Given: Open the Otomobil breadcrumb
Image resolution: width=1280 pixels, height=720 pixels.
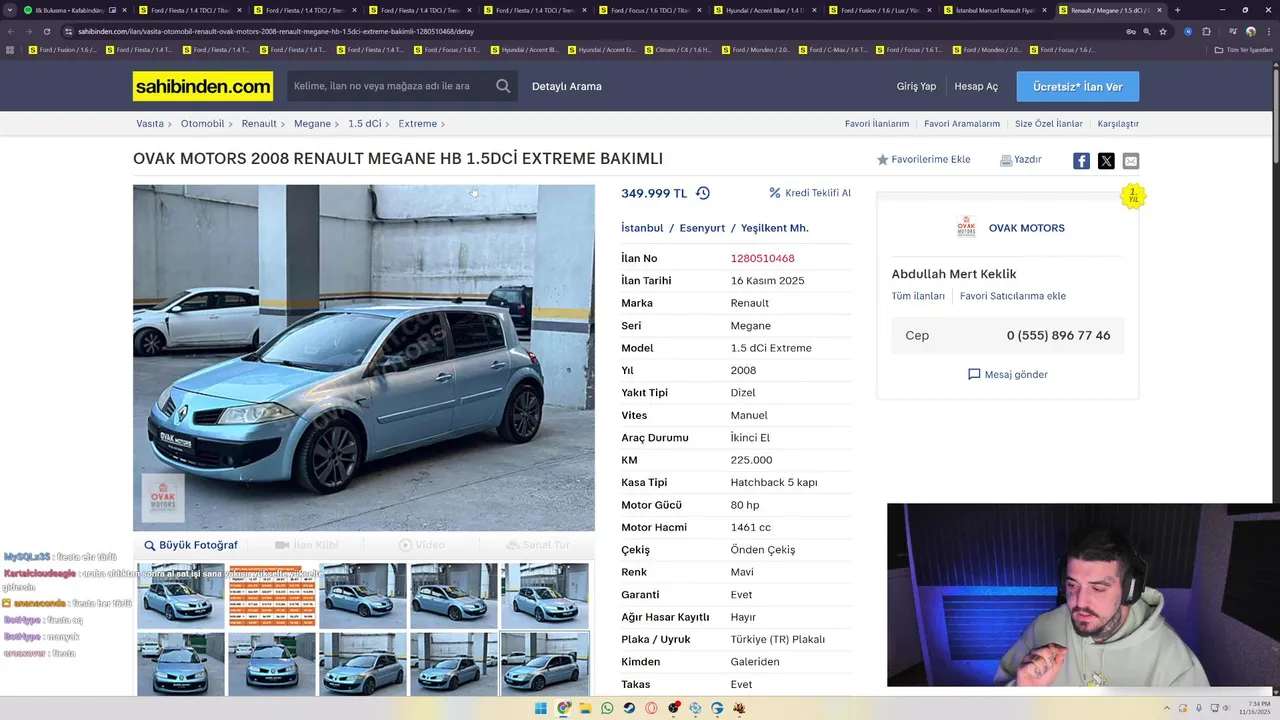Looking at the screenshot, I should pos(202,124).
